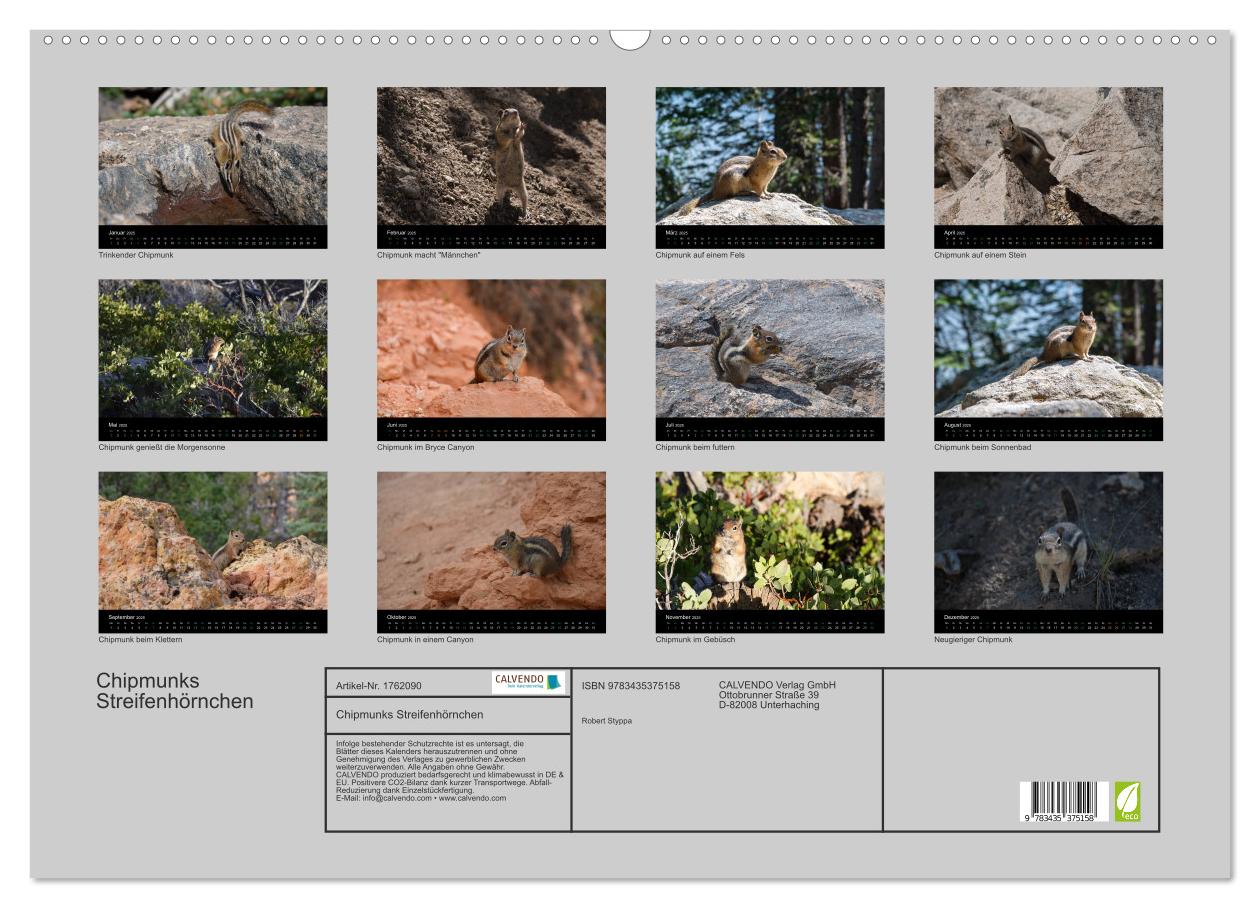The width and height of the screenshot is (1260, 908).
Task: Click the Dezember calendar strip
Action: click(x=1048, y=622)
